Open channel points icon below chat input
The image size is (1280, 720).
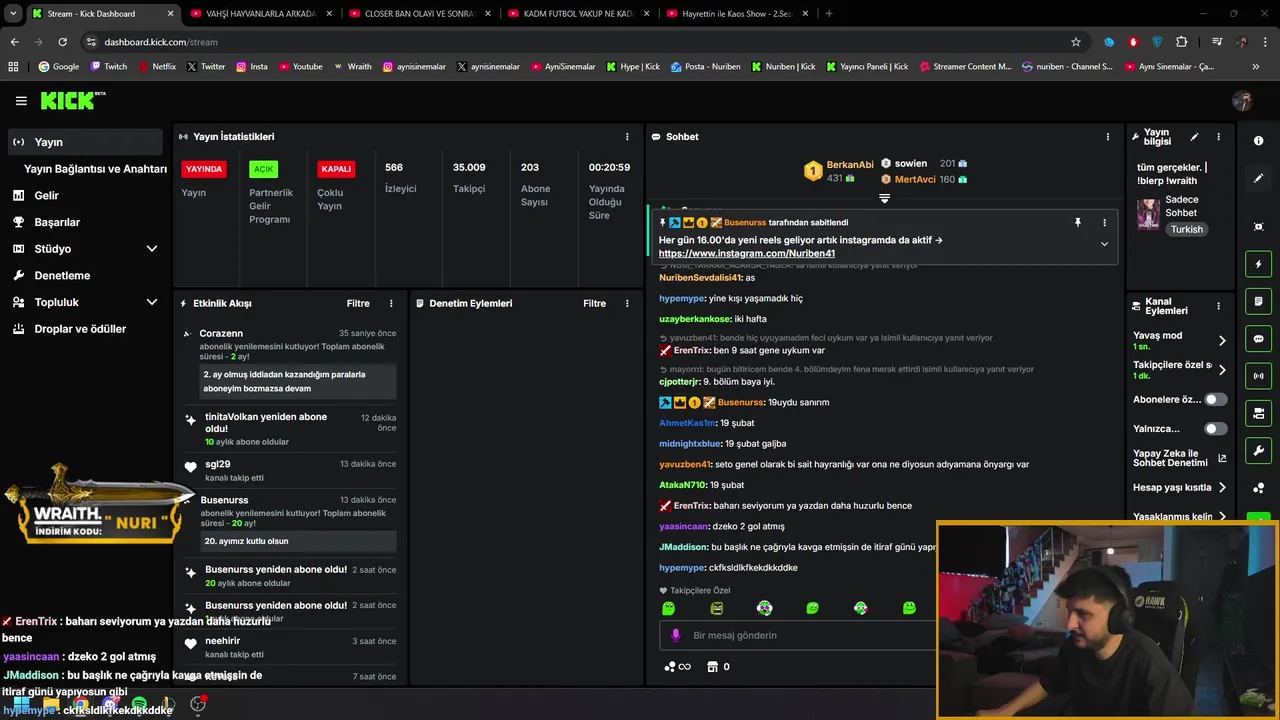677,667
